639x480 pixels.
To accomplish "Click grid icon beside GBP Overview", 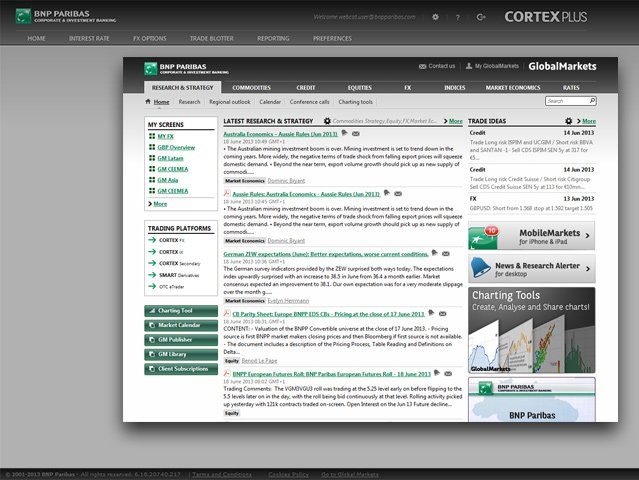I will tap(152, 147).
